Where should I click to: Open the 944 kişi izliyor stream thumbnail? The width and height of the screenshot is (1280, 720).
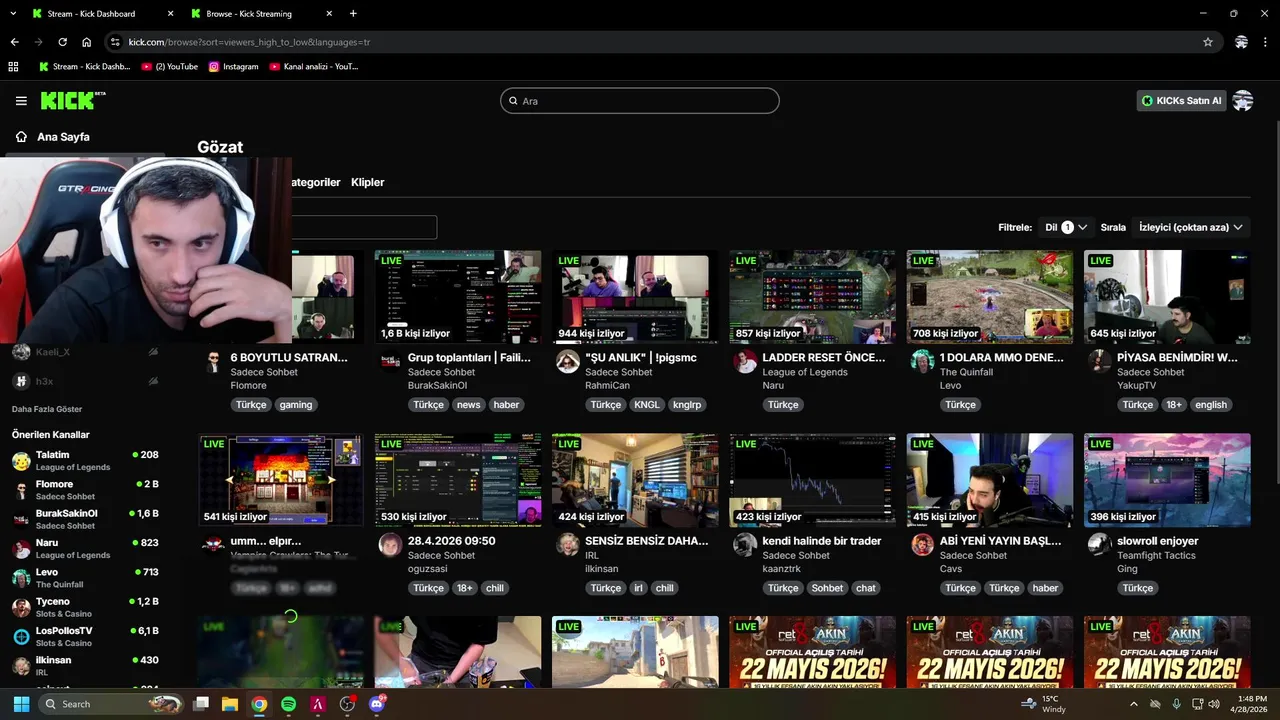(x=635, y=297)
